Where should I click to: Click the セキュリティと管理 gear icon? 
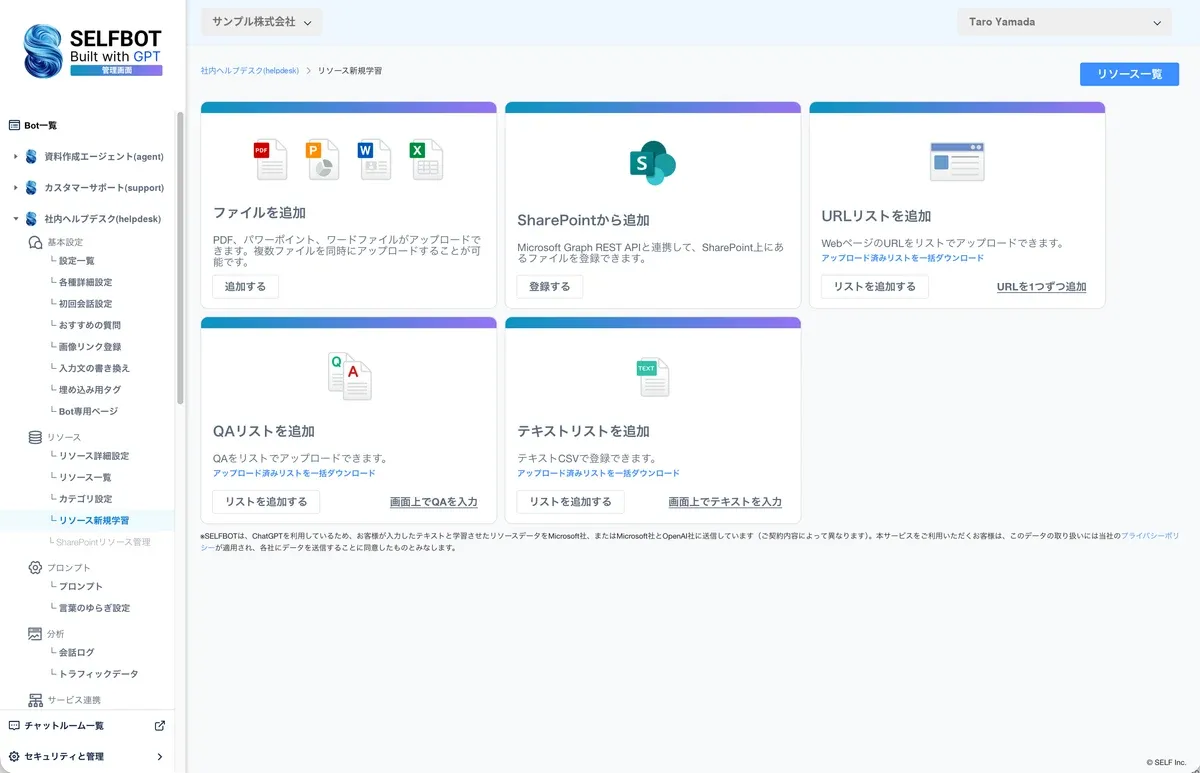pos(14,757)
